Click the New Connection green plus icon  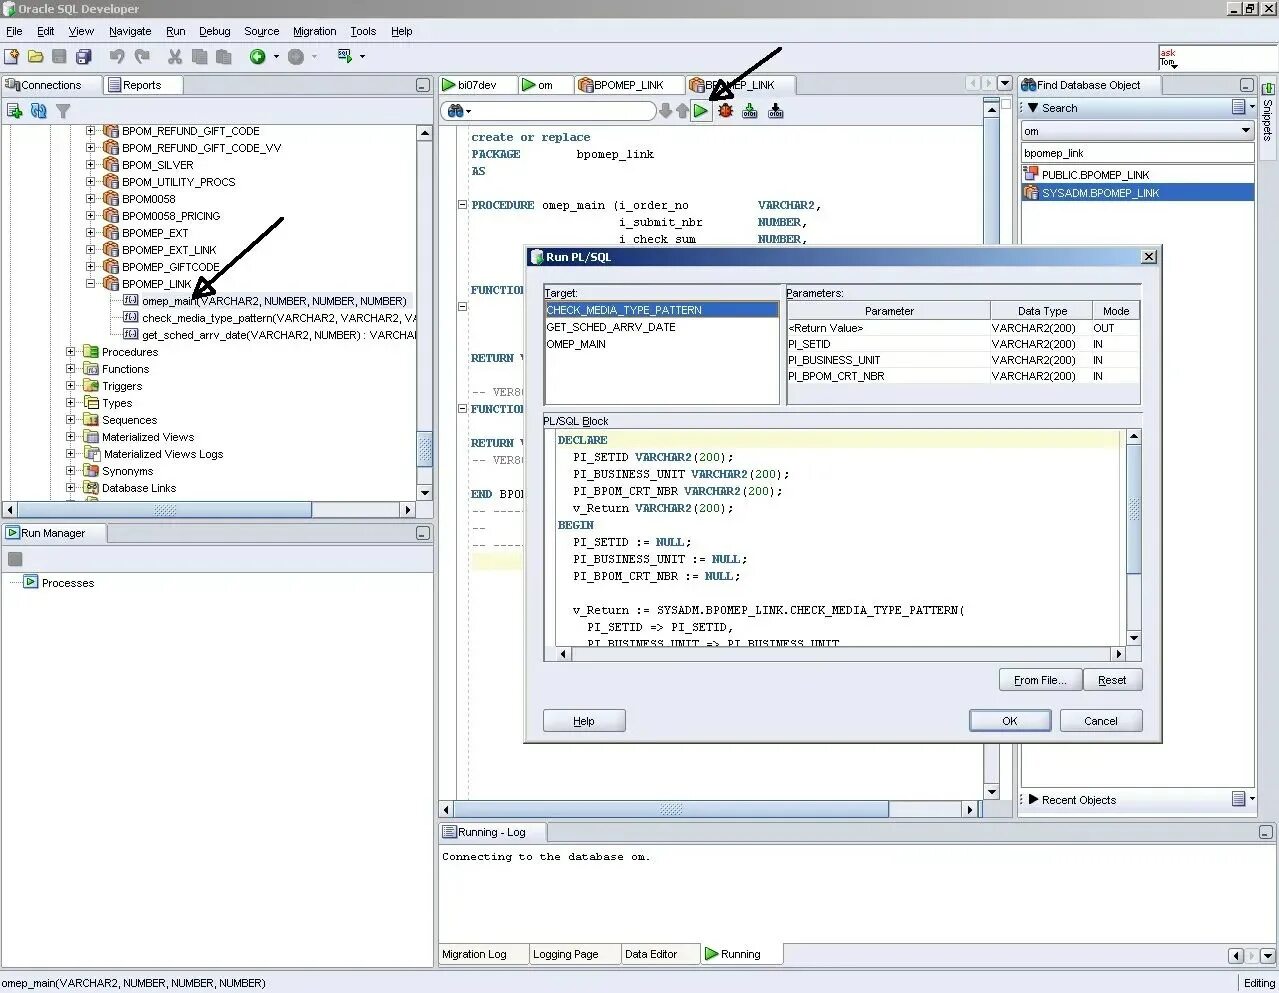point(14,111)
